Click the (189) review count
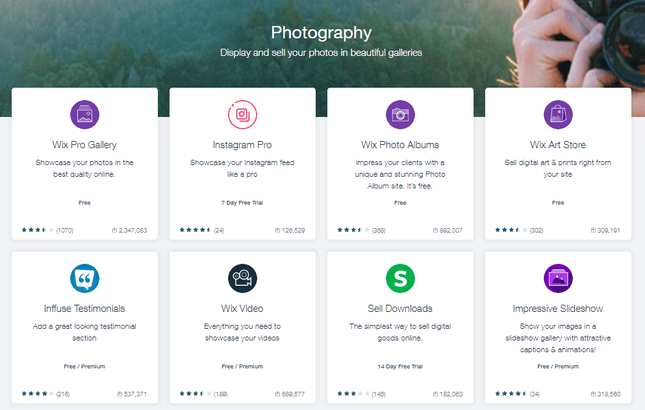 [x=221, y=394]
